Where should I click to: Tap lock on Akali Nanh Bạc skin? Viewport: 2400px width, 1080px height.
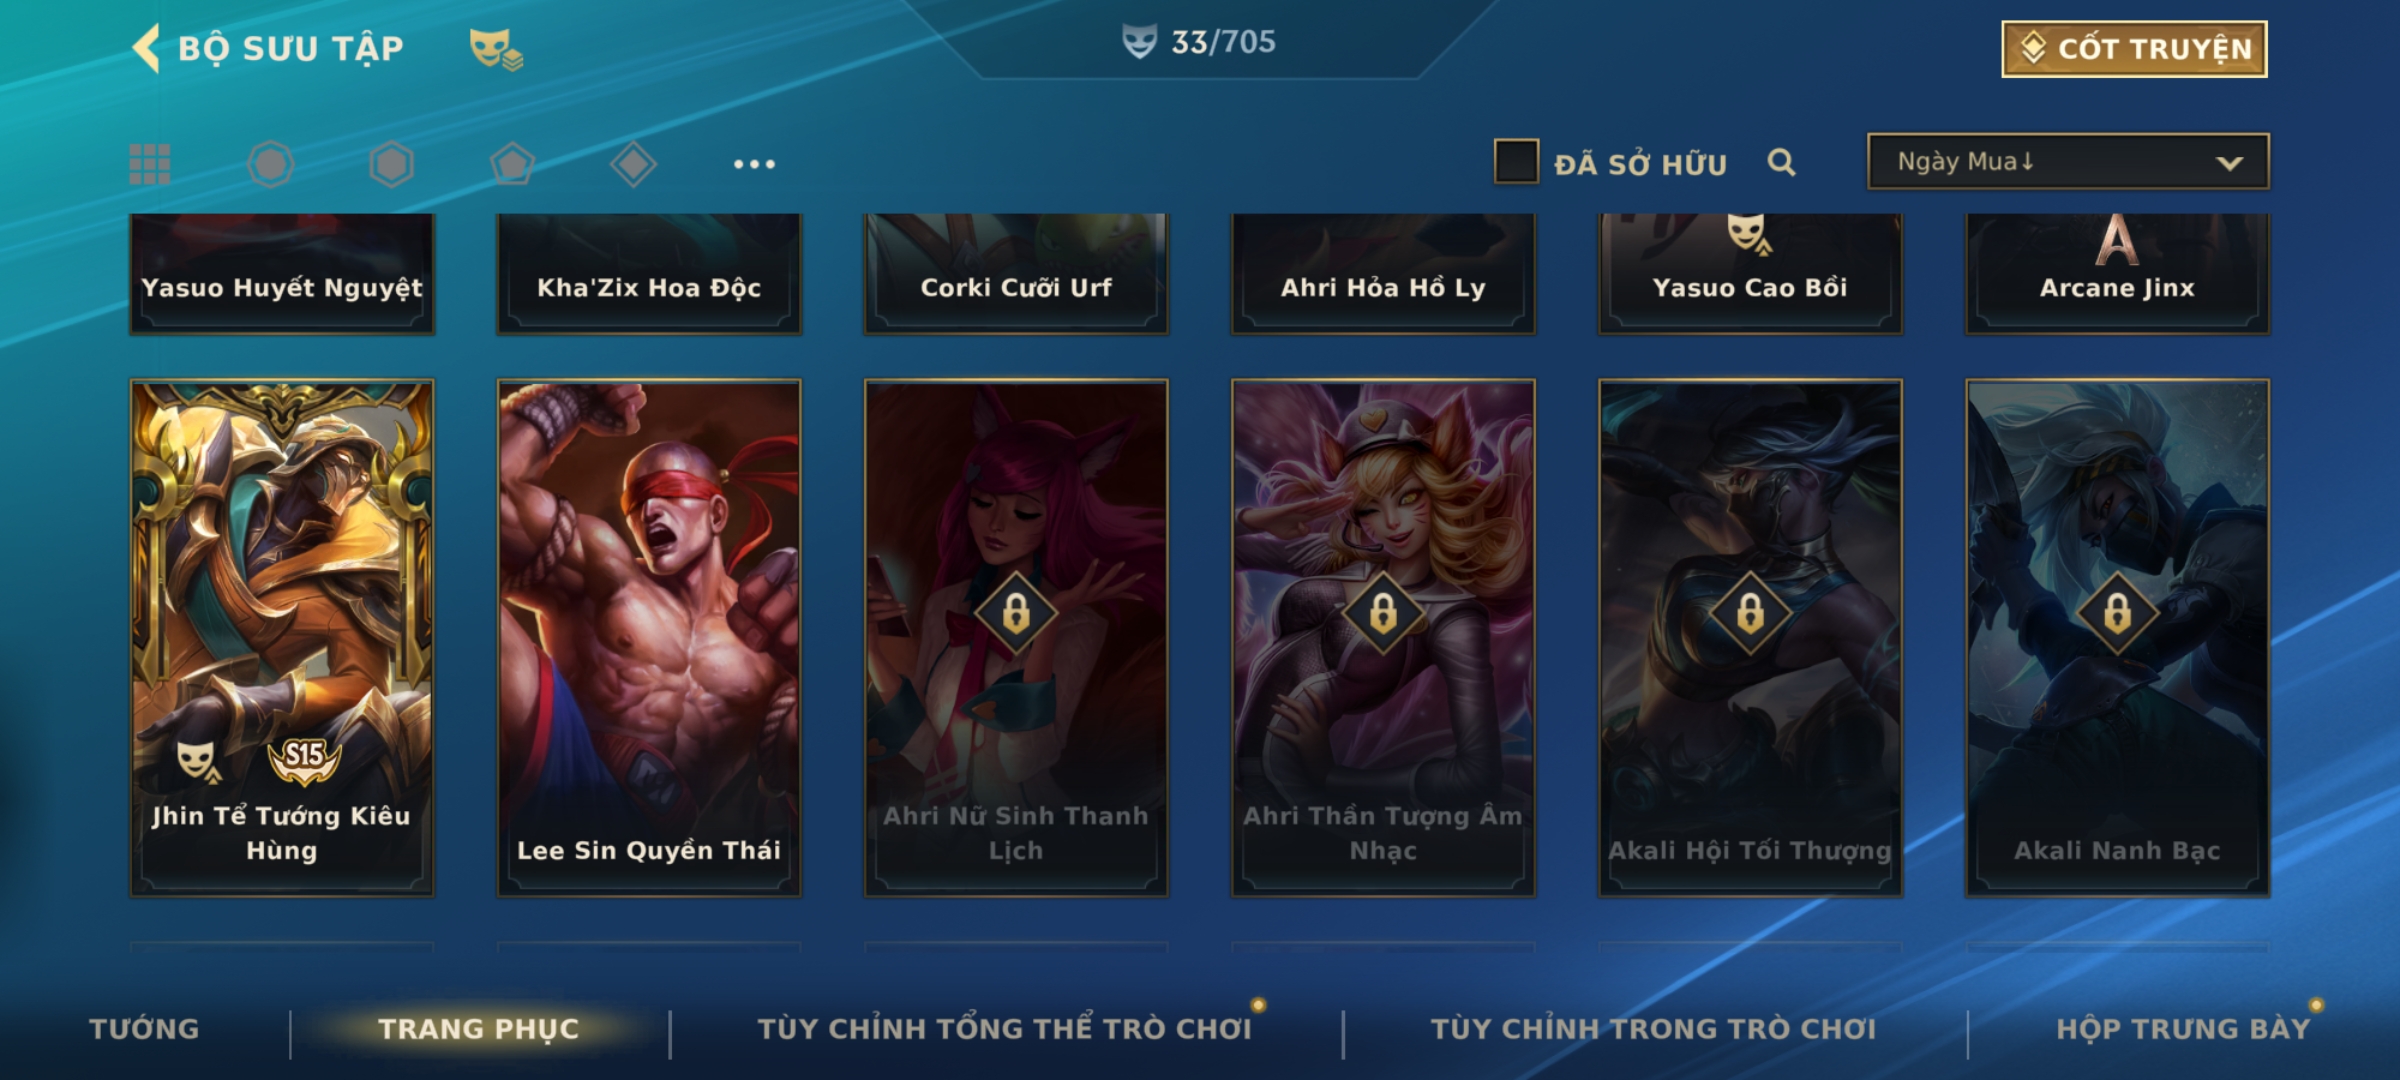[x=2117, y=612]
